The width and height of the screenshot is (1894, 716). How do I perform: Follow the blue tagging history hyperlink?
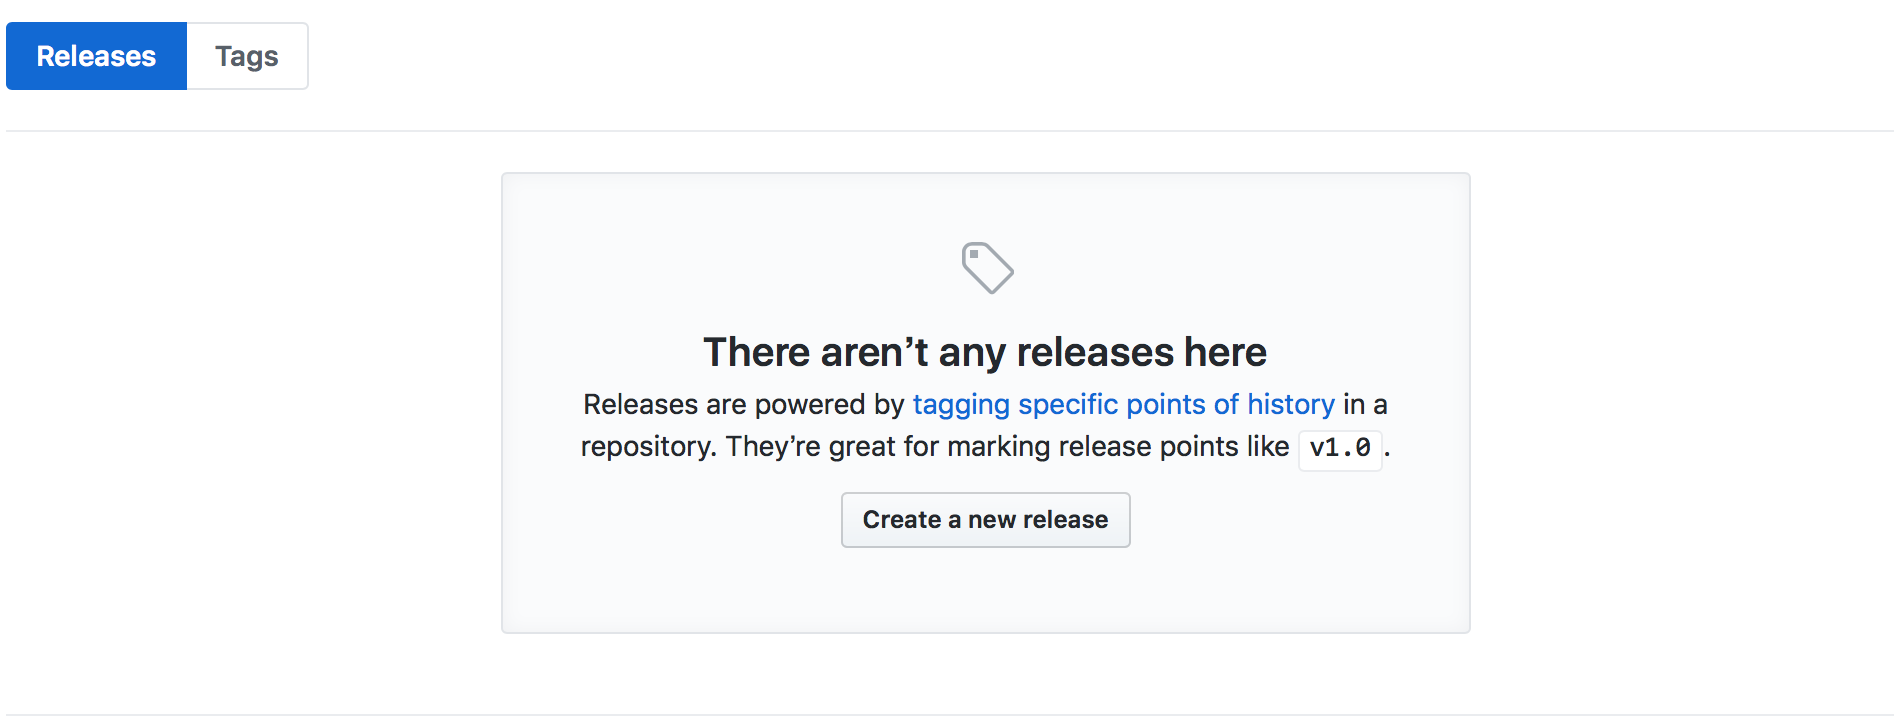click(x=1123, y=404)
